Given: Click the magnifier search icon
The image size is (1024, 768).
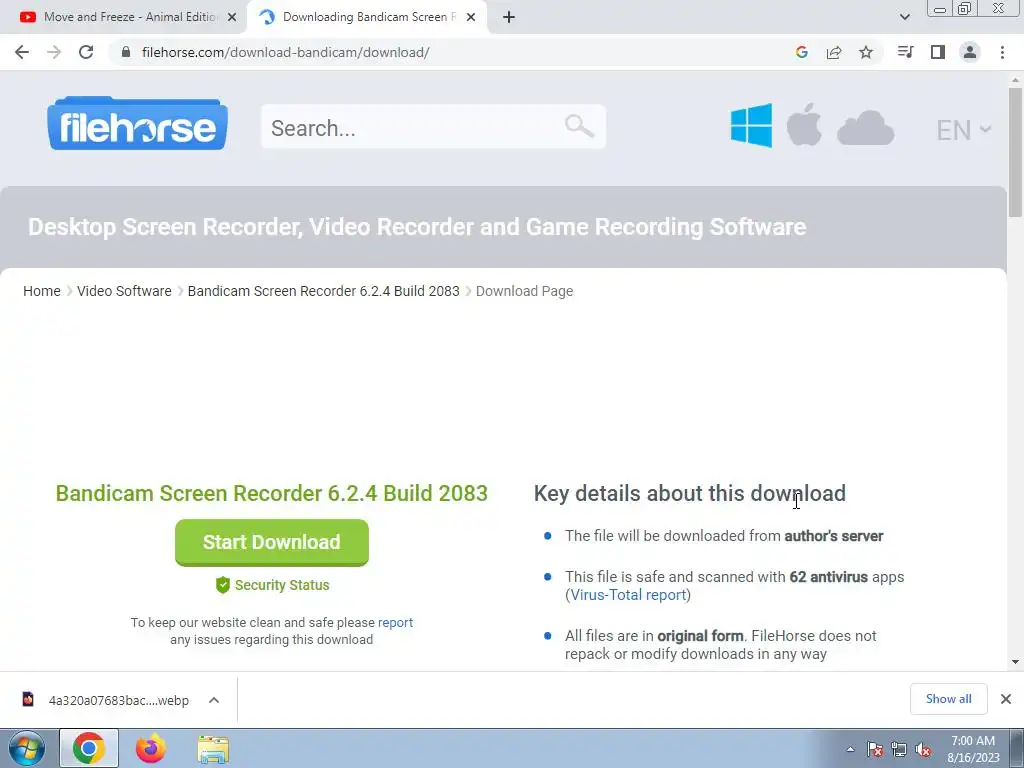Looking at the screenshot, I should click(x=579, y=125).
